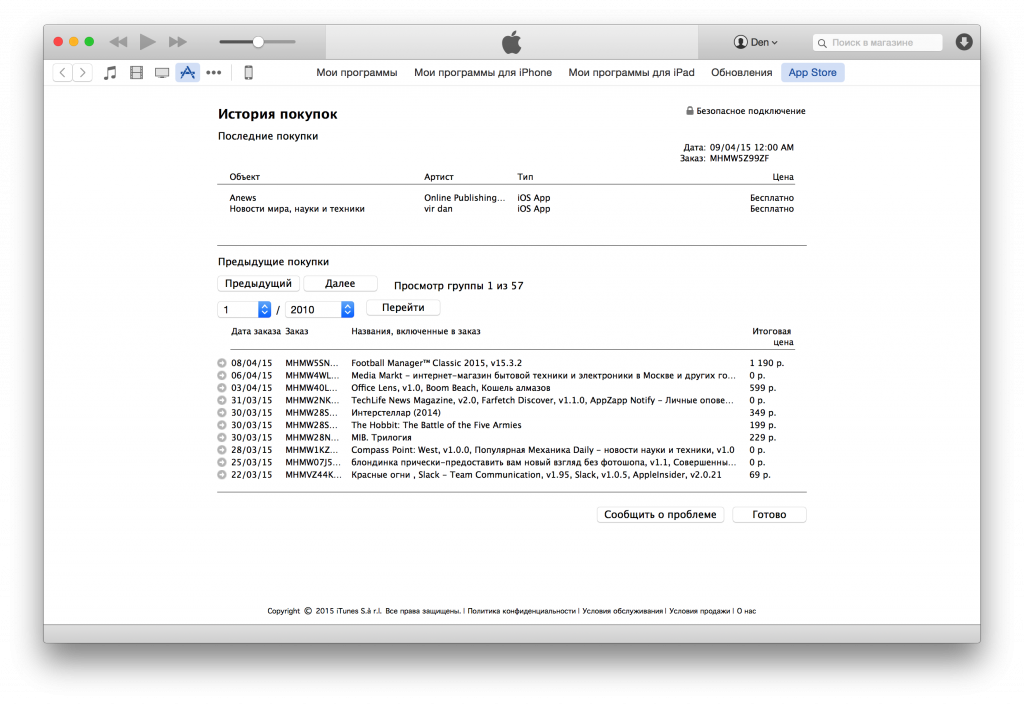Click the Apple logo in display

pyautogui.click(x=511, y=42)
